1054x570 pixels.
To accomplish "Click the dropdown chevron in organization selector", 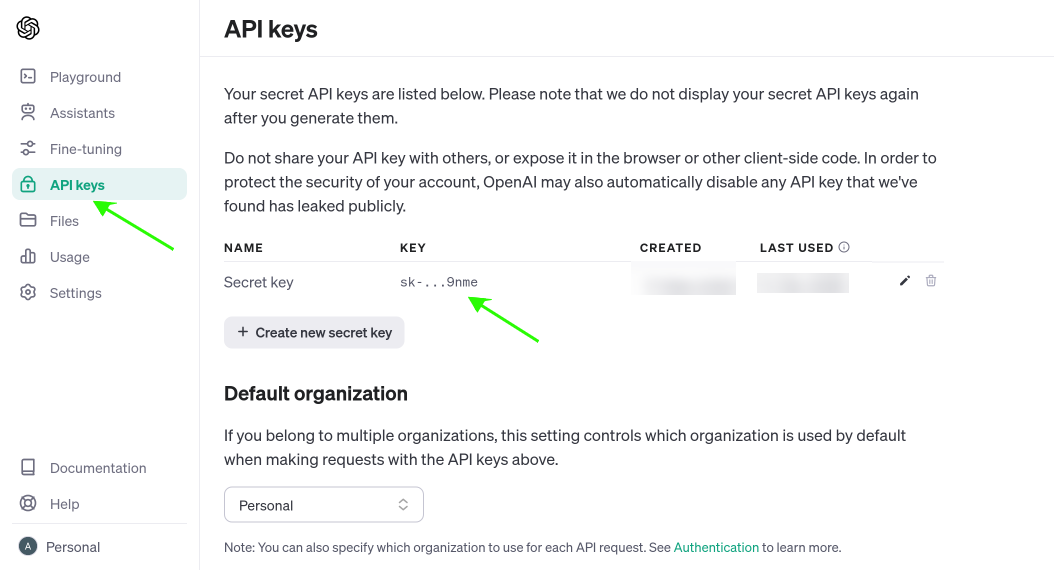I will tap(403, 505).
